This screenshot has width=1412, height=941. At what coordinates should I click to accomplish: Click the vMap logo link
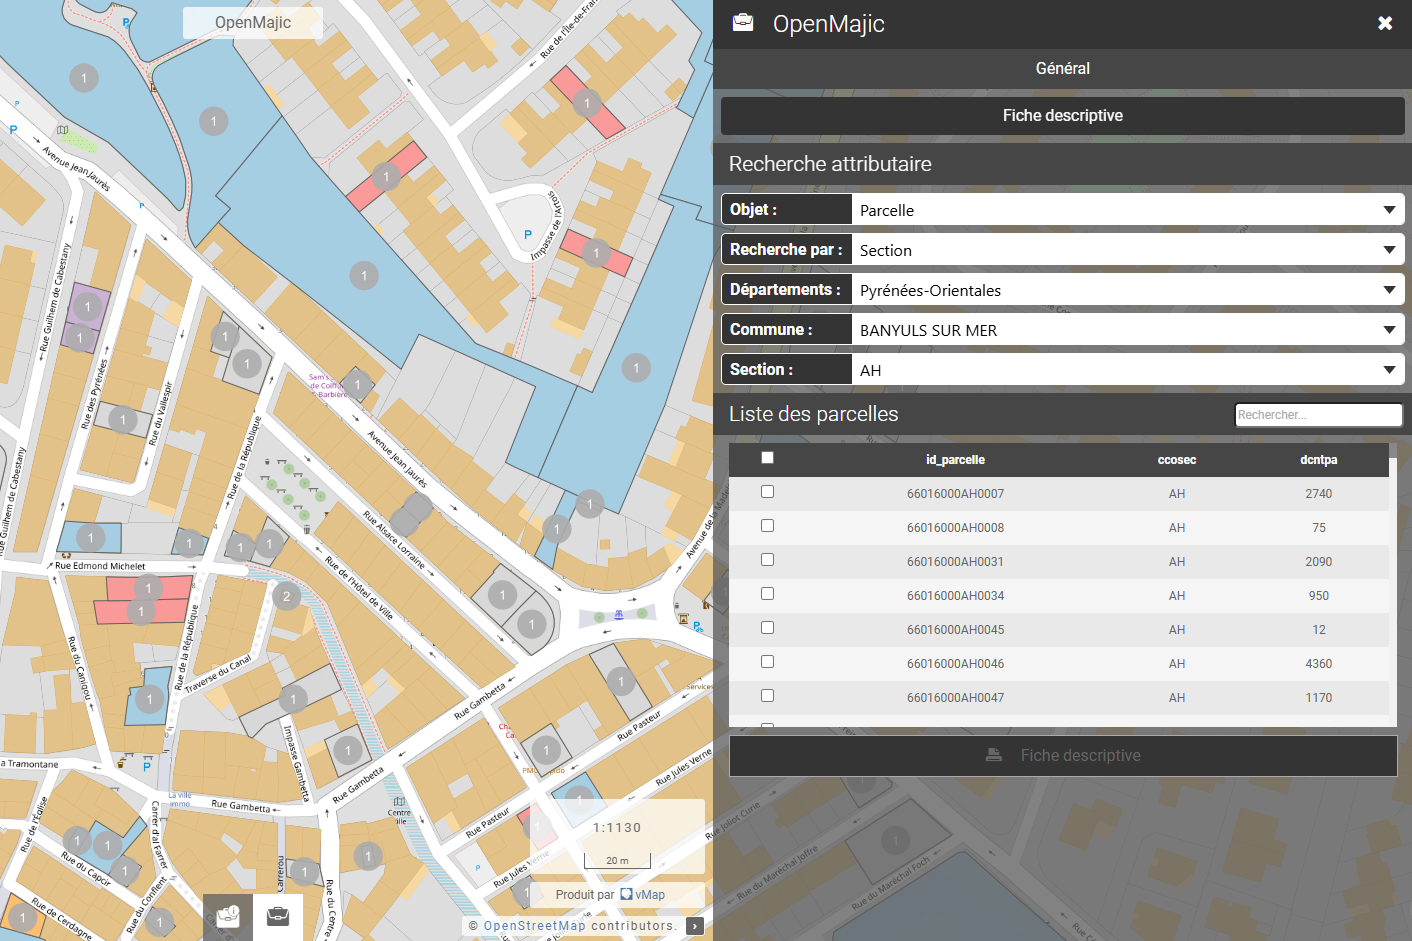(x=642, y=895)
